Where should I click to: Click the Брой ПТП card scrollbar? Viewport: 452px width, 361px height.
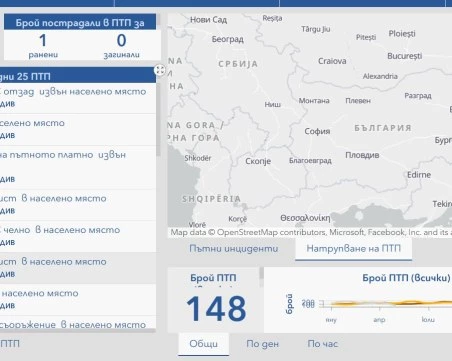pos(261,274)
